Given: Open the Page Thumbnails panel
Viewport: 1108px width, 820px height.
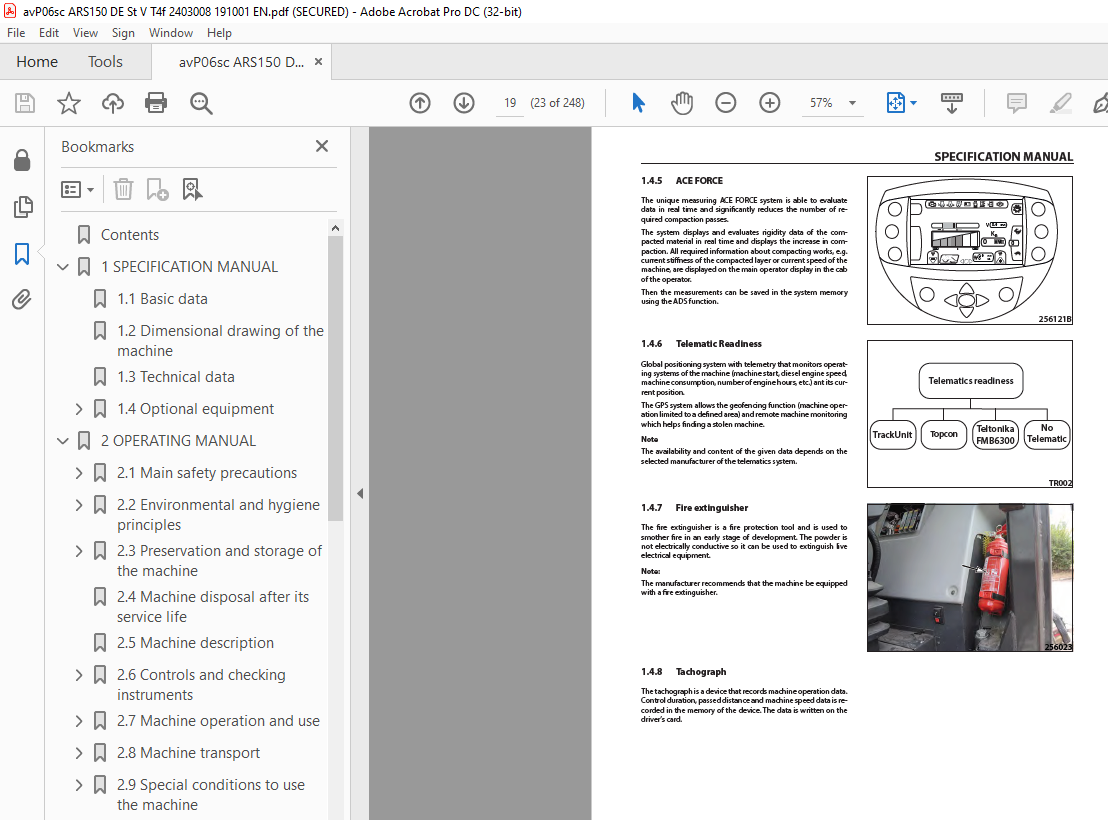Looking at the screenshot, I should coord(23,207).
